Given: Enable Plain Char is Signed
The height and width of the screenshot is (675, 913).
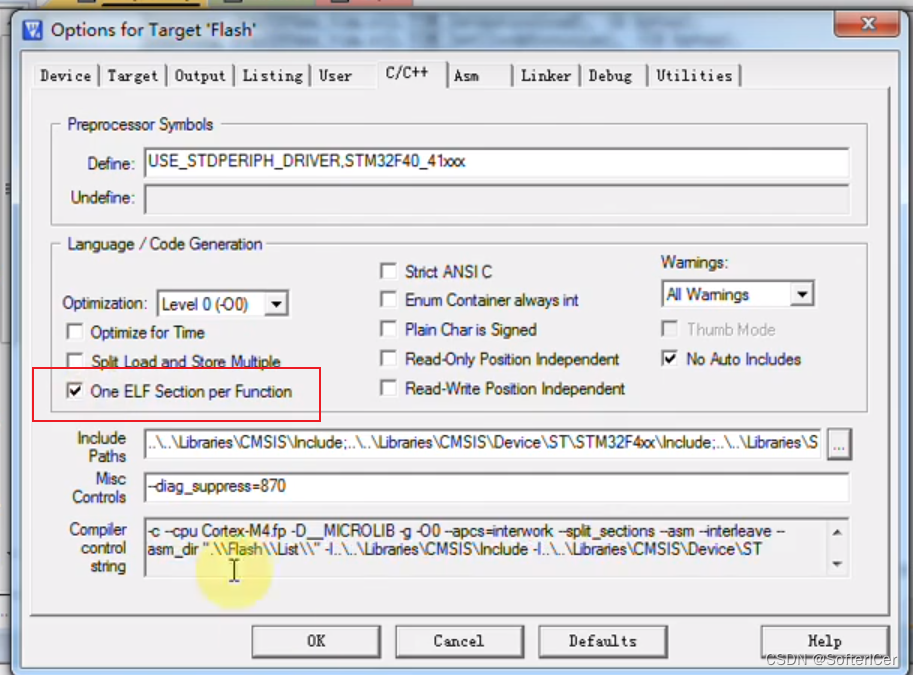Looking at the screenshot, I should pyautogui.click(x=388, y=329).
